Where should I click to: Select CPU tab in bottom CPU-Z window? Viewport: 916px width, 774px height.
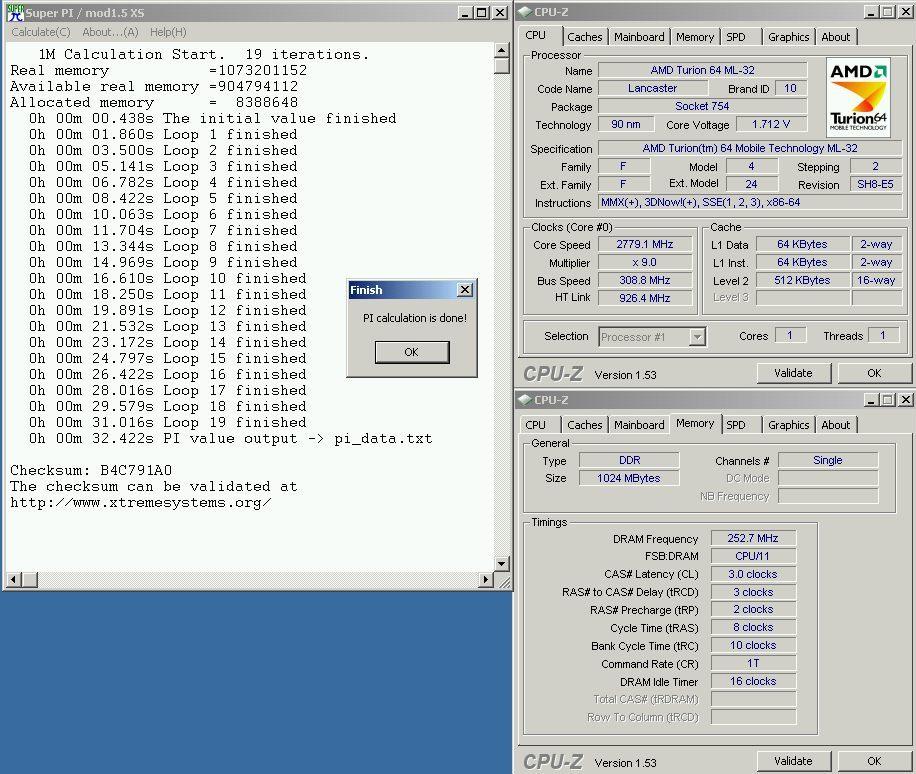pos(536,425)
